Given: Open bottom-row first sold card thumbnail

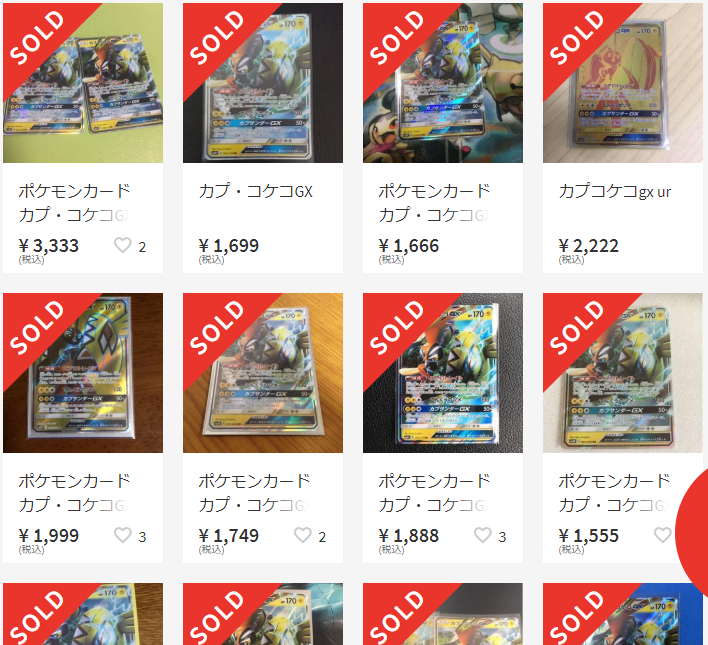Looking at the screenshot, I should click(83, 614).
